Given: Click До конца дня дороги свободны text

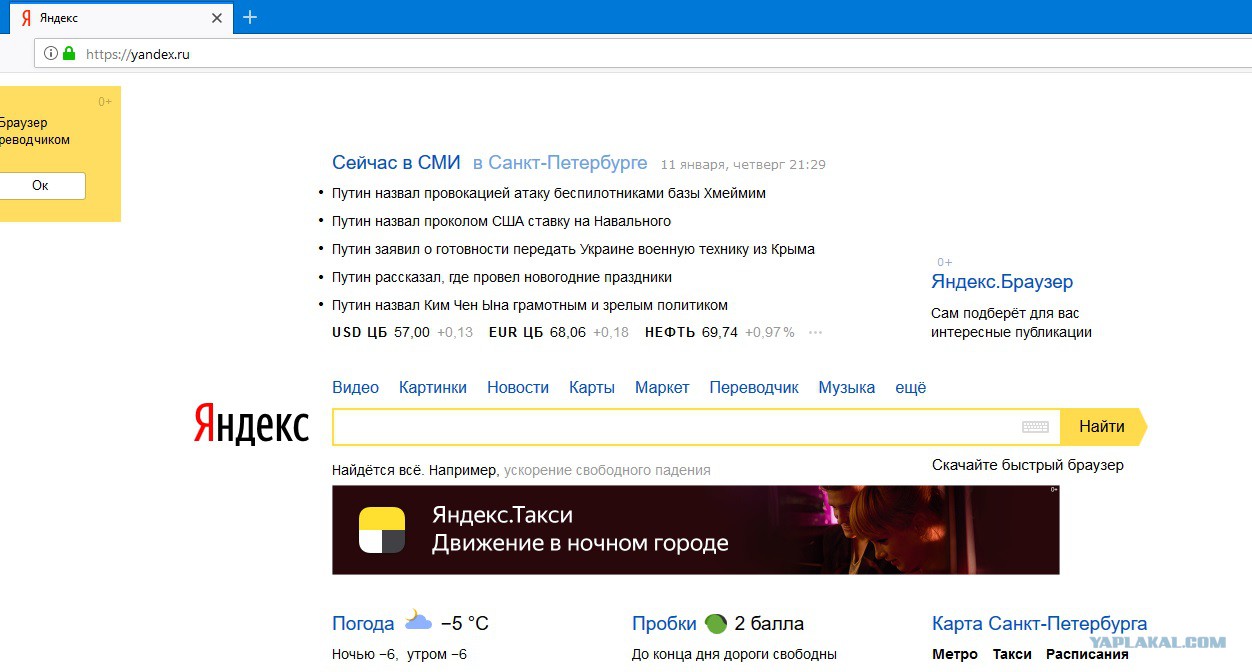Looking at the screenshot, I should [x=734, y=655].
